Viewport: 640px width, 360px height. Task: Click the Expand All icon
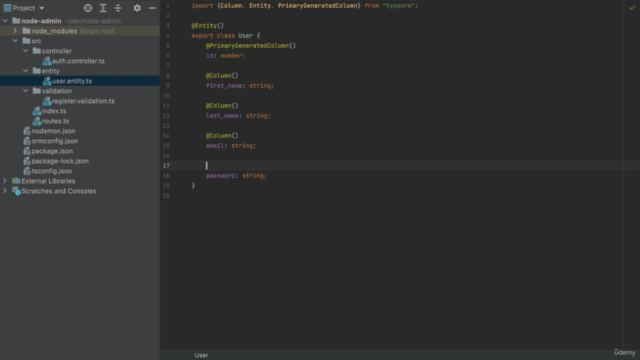[x=103, y=8]
